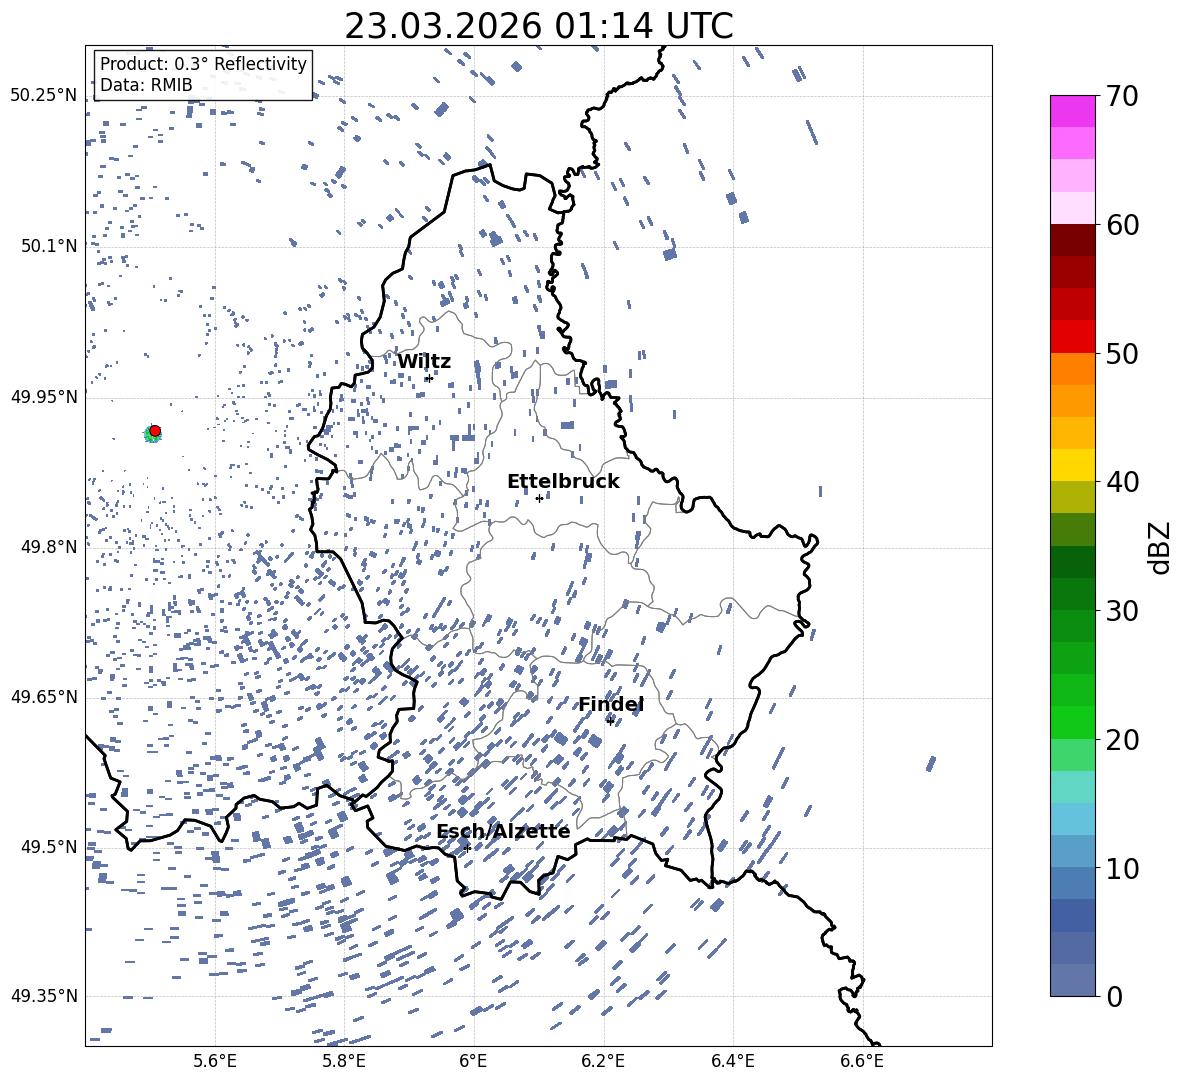Pick the dark maroon swatch just below 60 dBZ
This screenshot has width=1184, height=1081.
[x=1073, y=240]
